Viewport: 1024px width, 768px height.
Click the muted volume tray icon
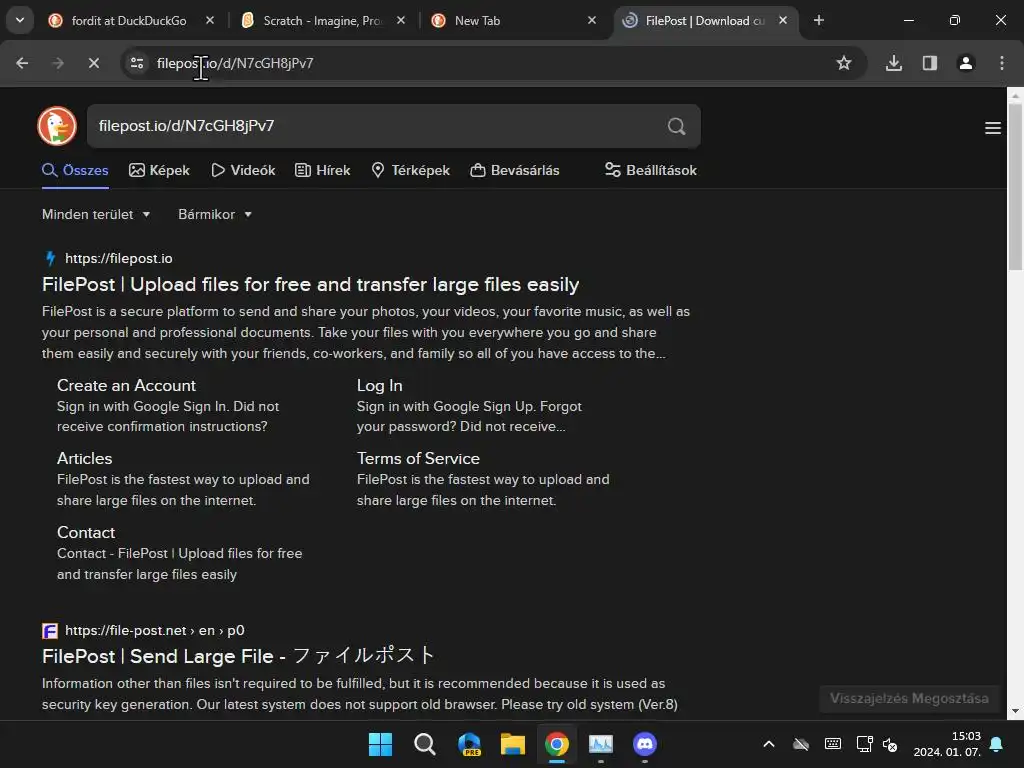point(889,744)
